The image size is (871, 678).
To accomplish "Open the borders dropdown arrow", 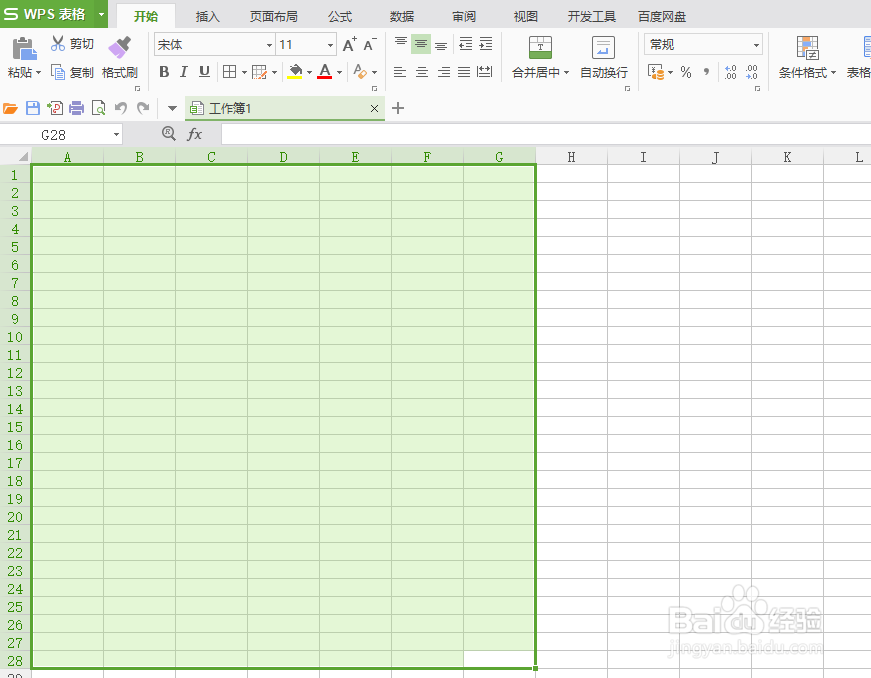I will (x=244, y=72).
